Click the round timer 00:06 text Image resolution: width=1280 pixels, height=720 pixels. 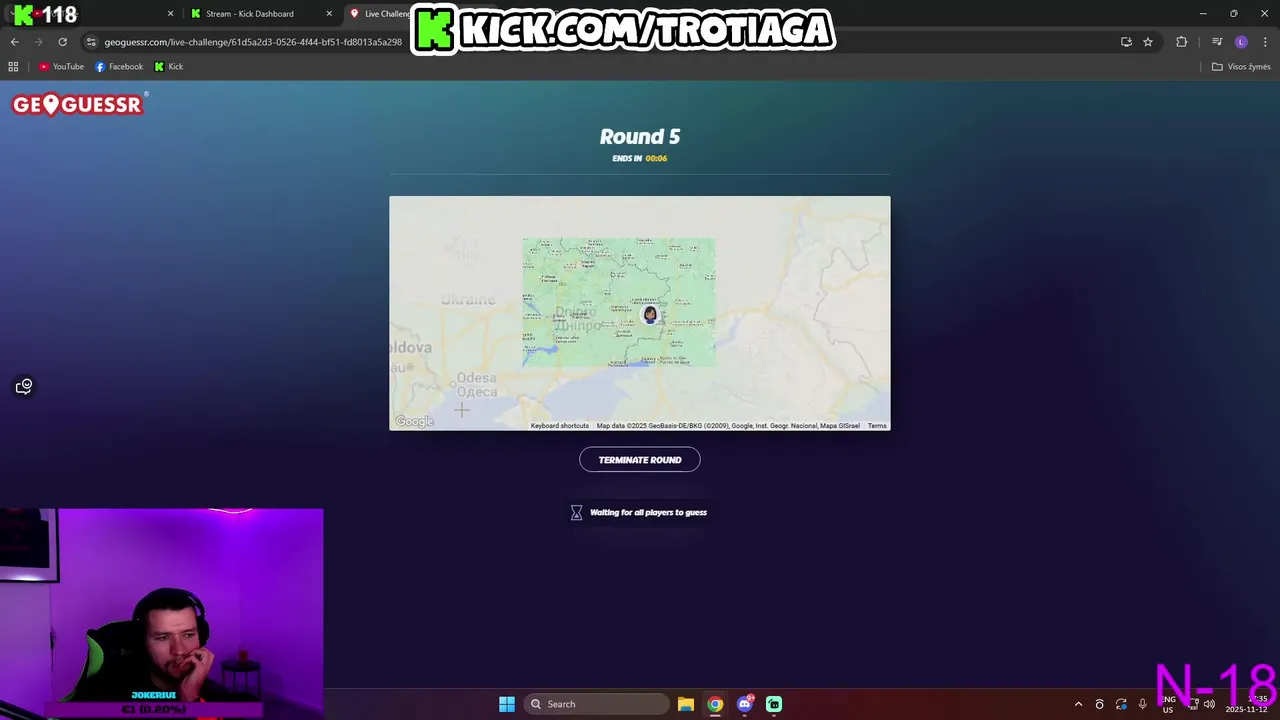pyautogui.click(x=656, y=158)
